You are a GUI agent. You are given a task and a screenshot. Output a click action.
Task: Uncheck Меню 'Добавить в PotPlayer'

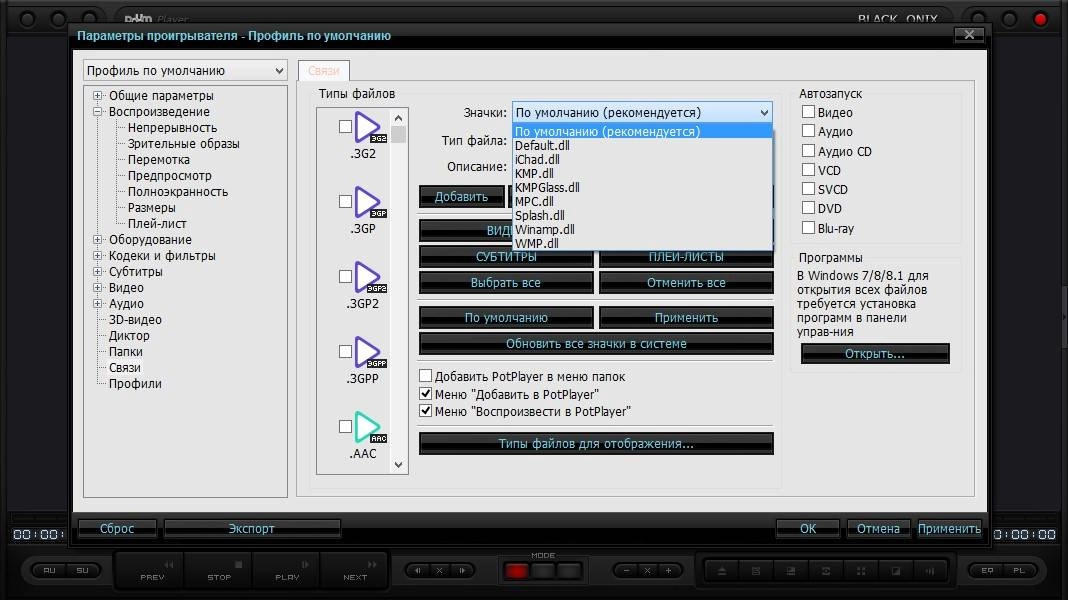click(426, 394)
